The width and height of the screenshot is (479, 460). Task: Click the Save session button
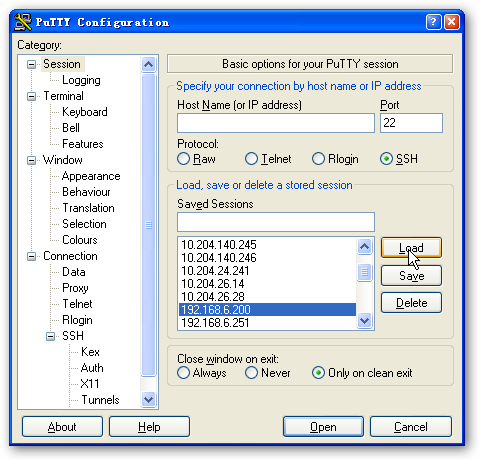[411, 276]
